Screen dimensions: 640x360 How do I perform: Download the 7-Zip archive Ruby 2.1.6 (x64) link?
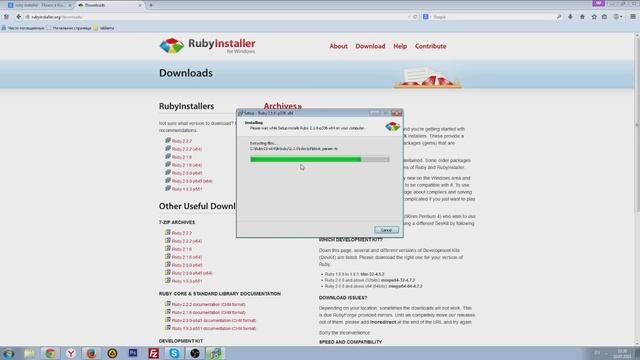187,257
